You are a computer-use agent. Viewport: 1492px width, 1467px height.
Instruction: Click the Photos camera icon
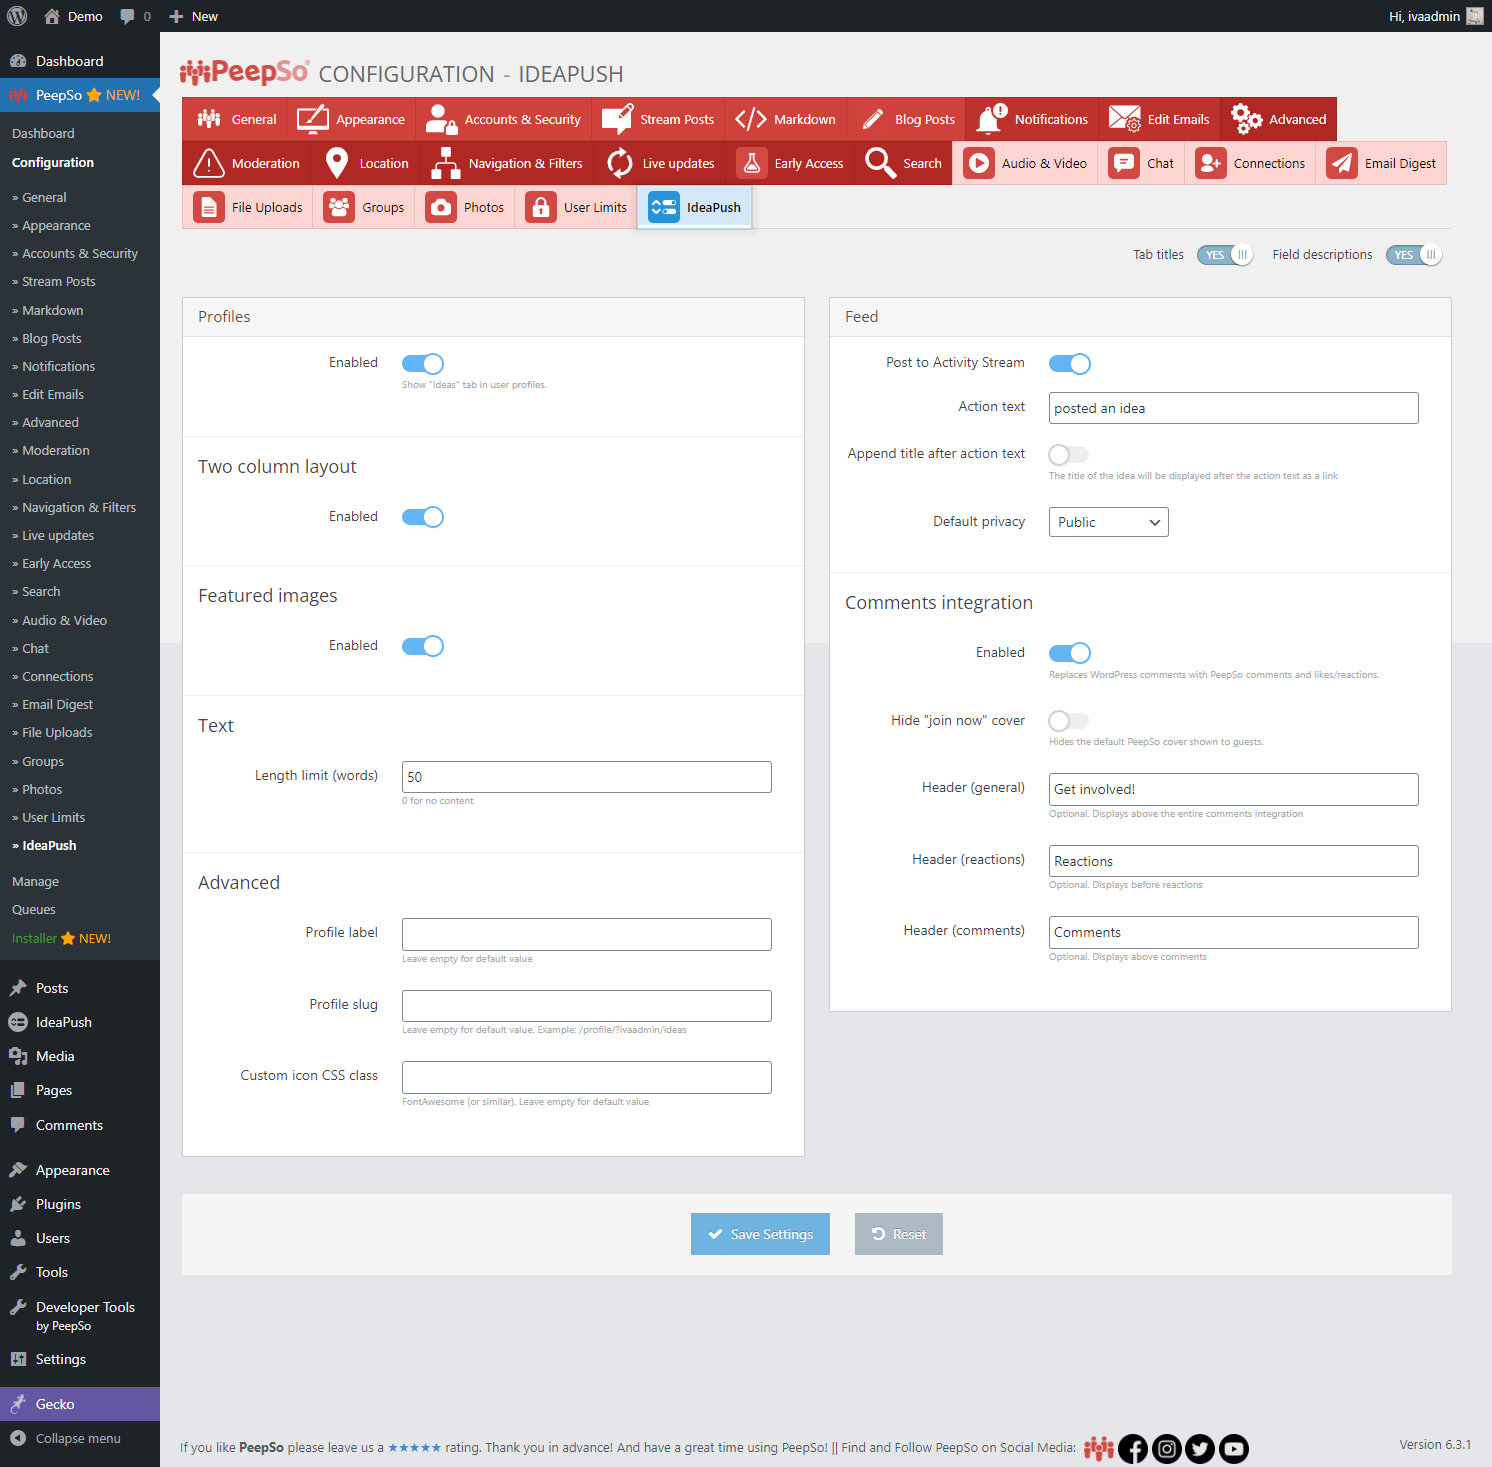click(441, 207)
